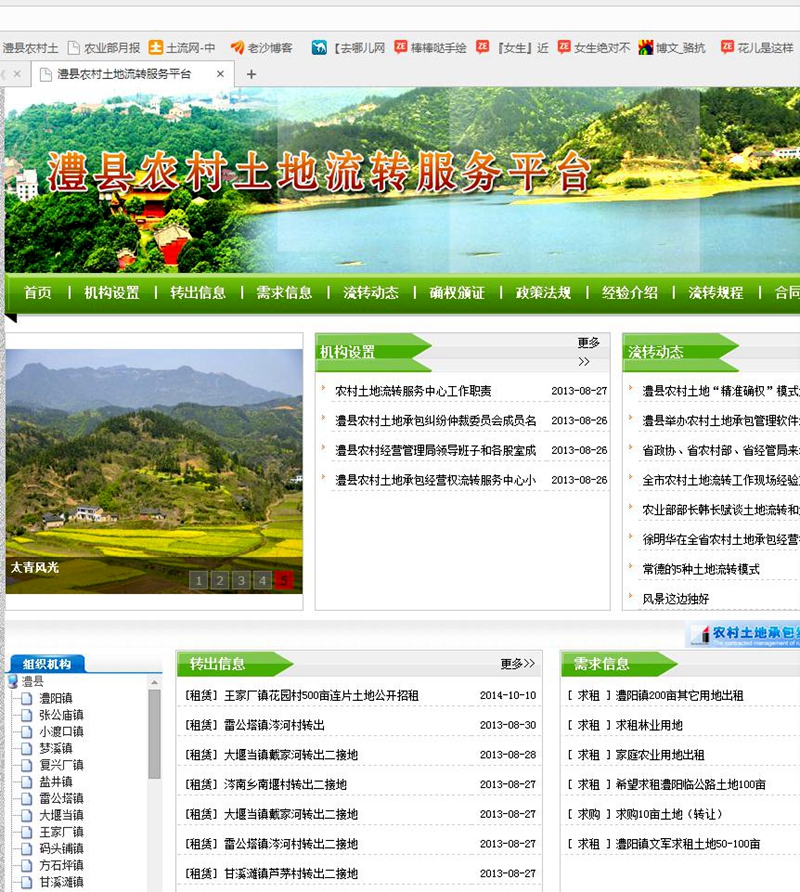Open 农业部部长韩长赋谈土地流转 article
This screenshot has height=892, width=800.
[720, 510]
